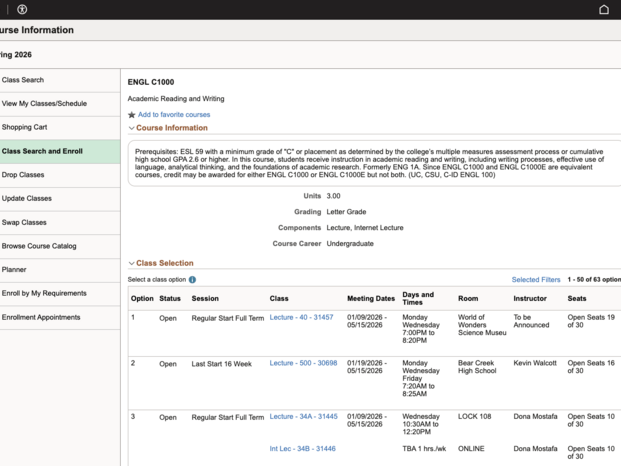Open Class Search in sidebar
The image size is (621, 466).
click(60, 80)
